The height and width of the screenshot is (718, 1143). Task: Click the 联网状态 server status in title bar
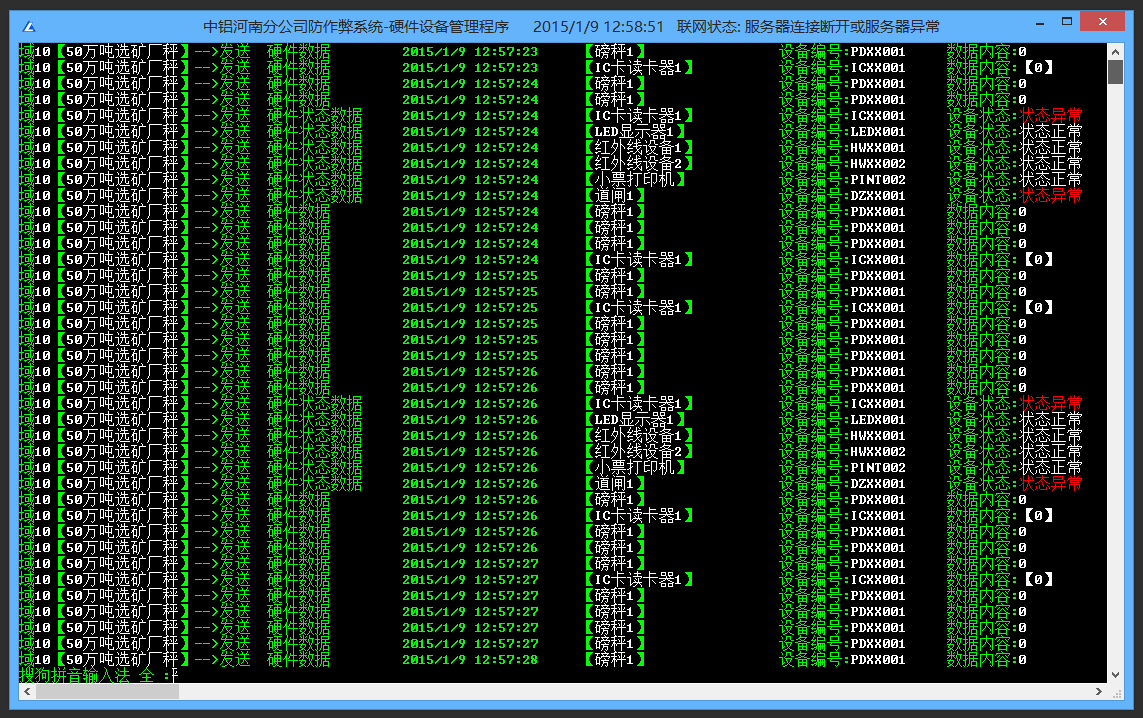808,26
